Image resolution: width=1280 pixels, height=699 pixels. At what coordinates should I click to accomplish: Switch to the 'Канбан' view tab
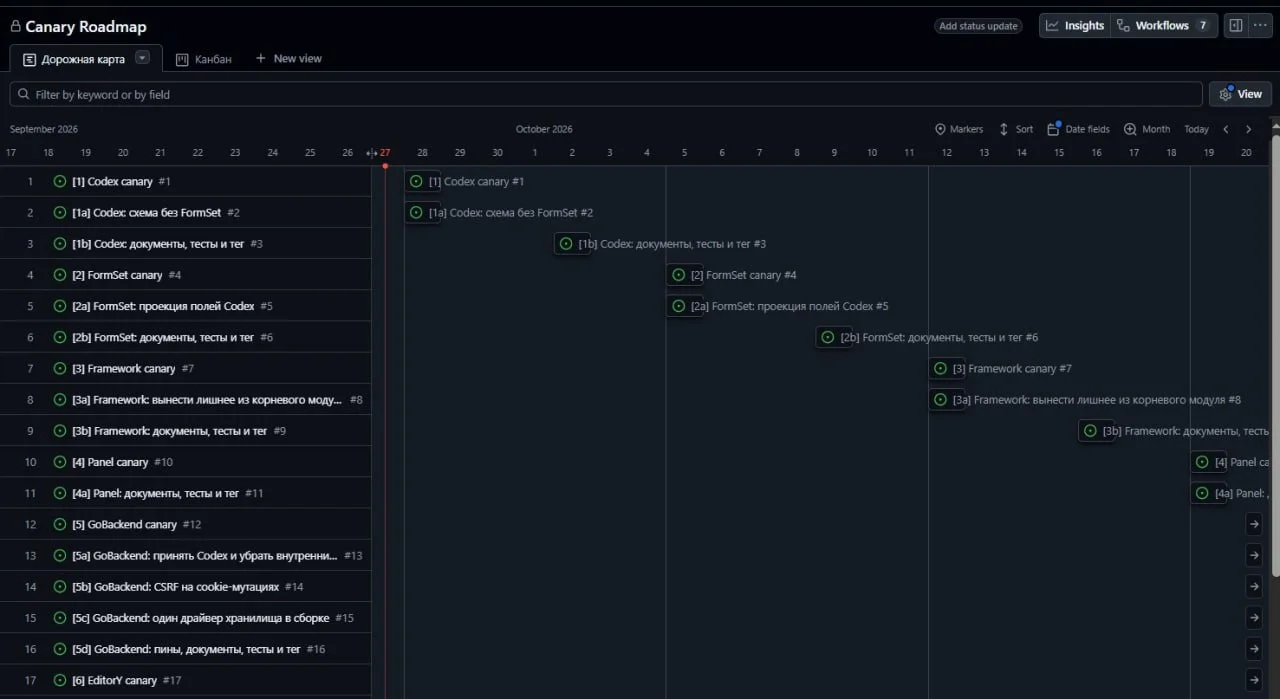204,59
